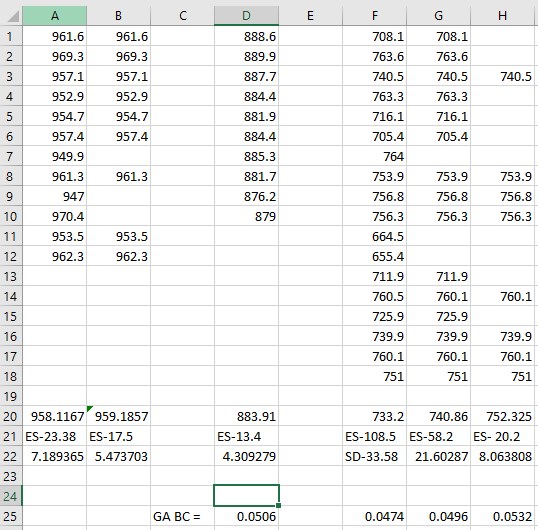Select cell F22 with SD-33.58
538x530 pixels.
pos(374,456)
